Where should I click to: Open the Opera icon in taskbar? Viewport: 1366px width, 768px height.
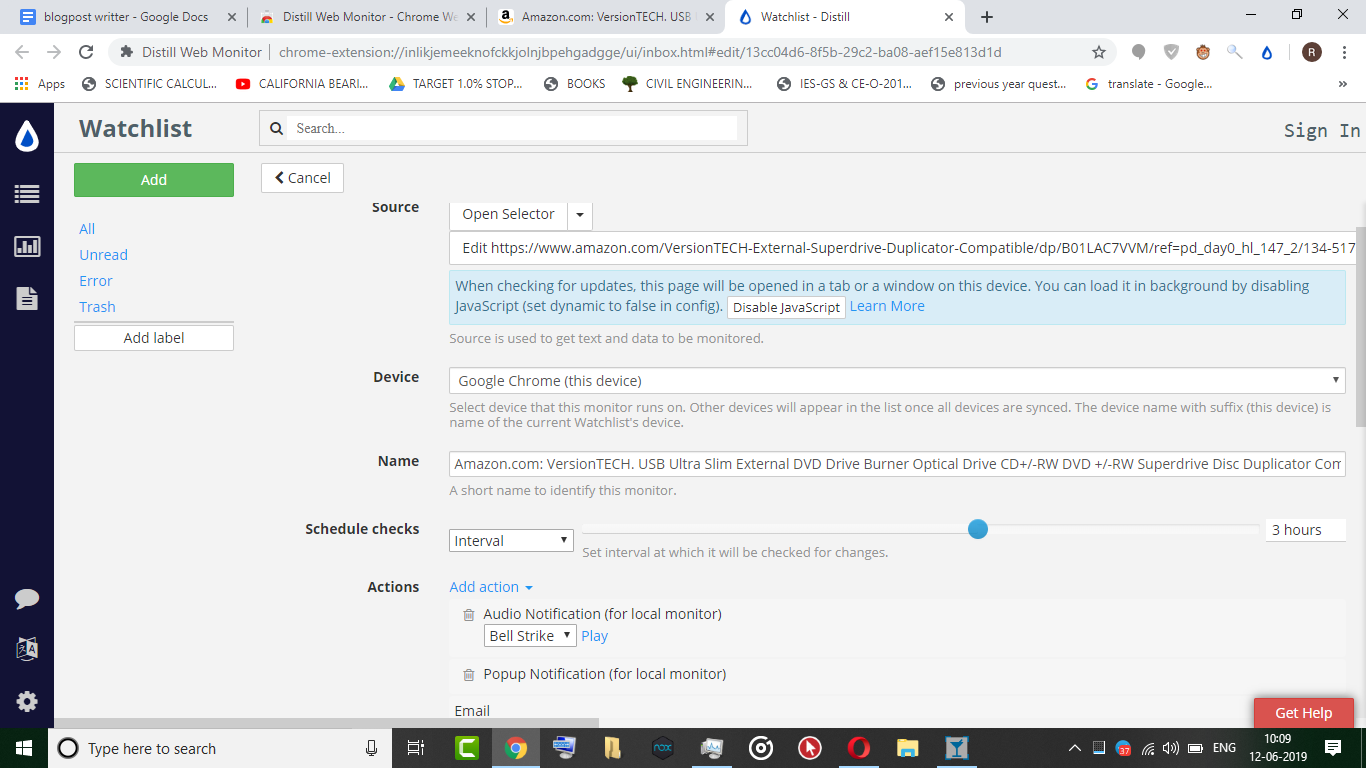click(x=858, y=748)
